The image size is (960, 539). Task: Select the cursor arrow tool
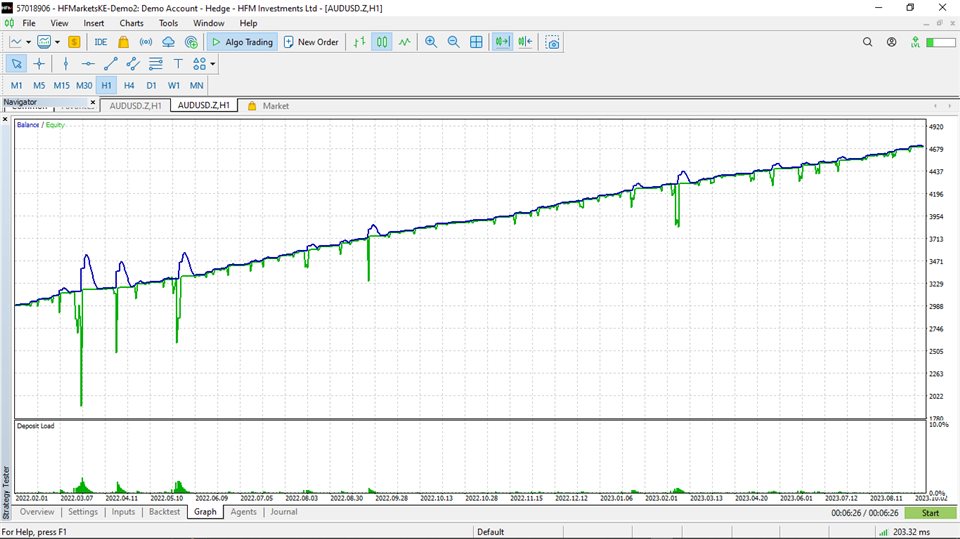17,64
